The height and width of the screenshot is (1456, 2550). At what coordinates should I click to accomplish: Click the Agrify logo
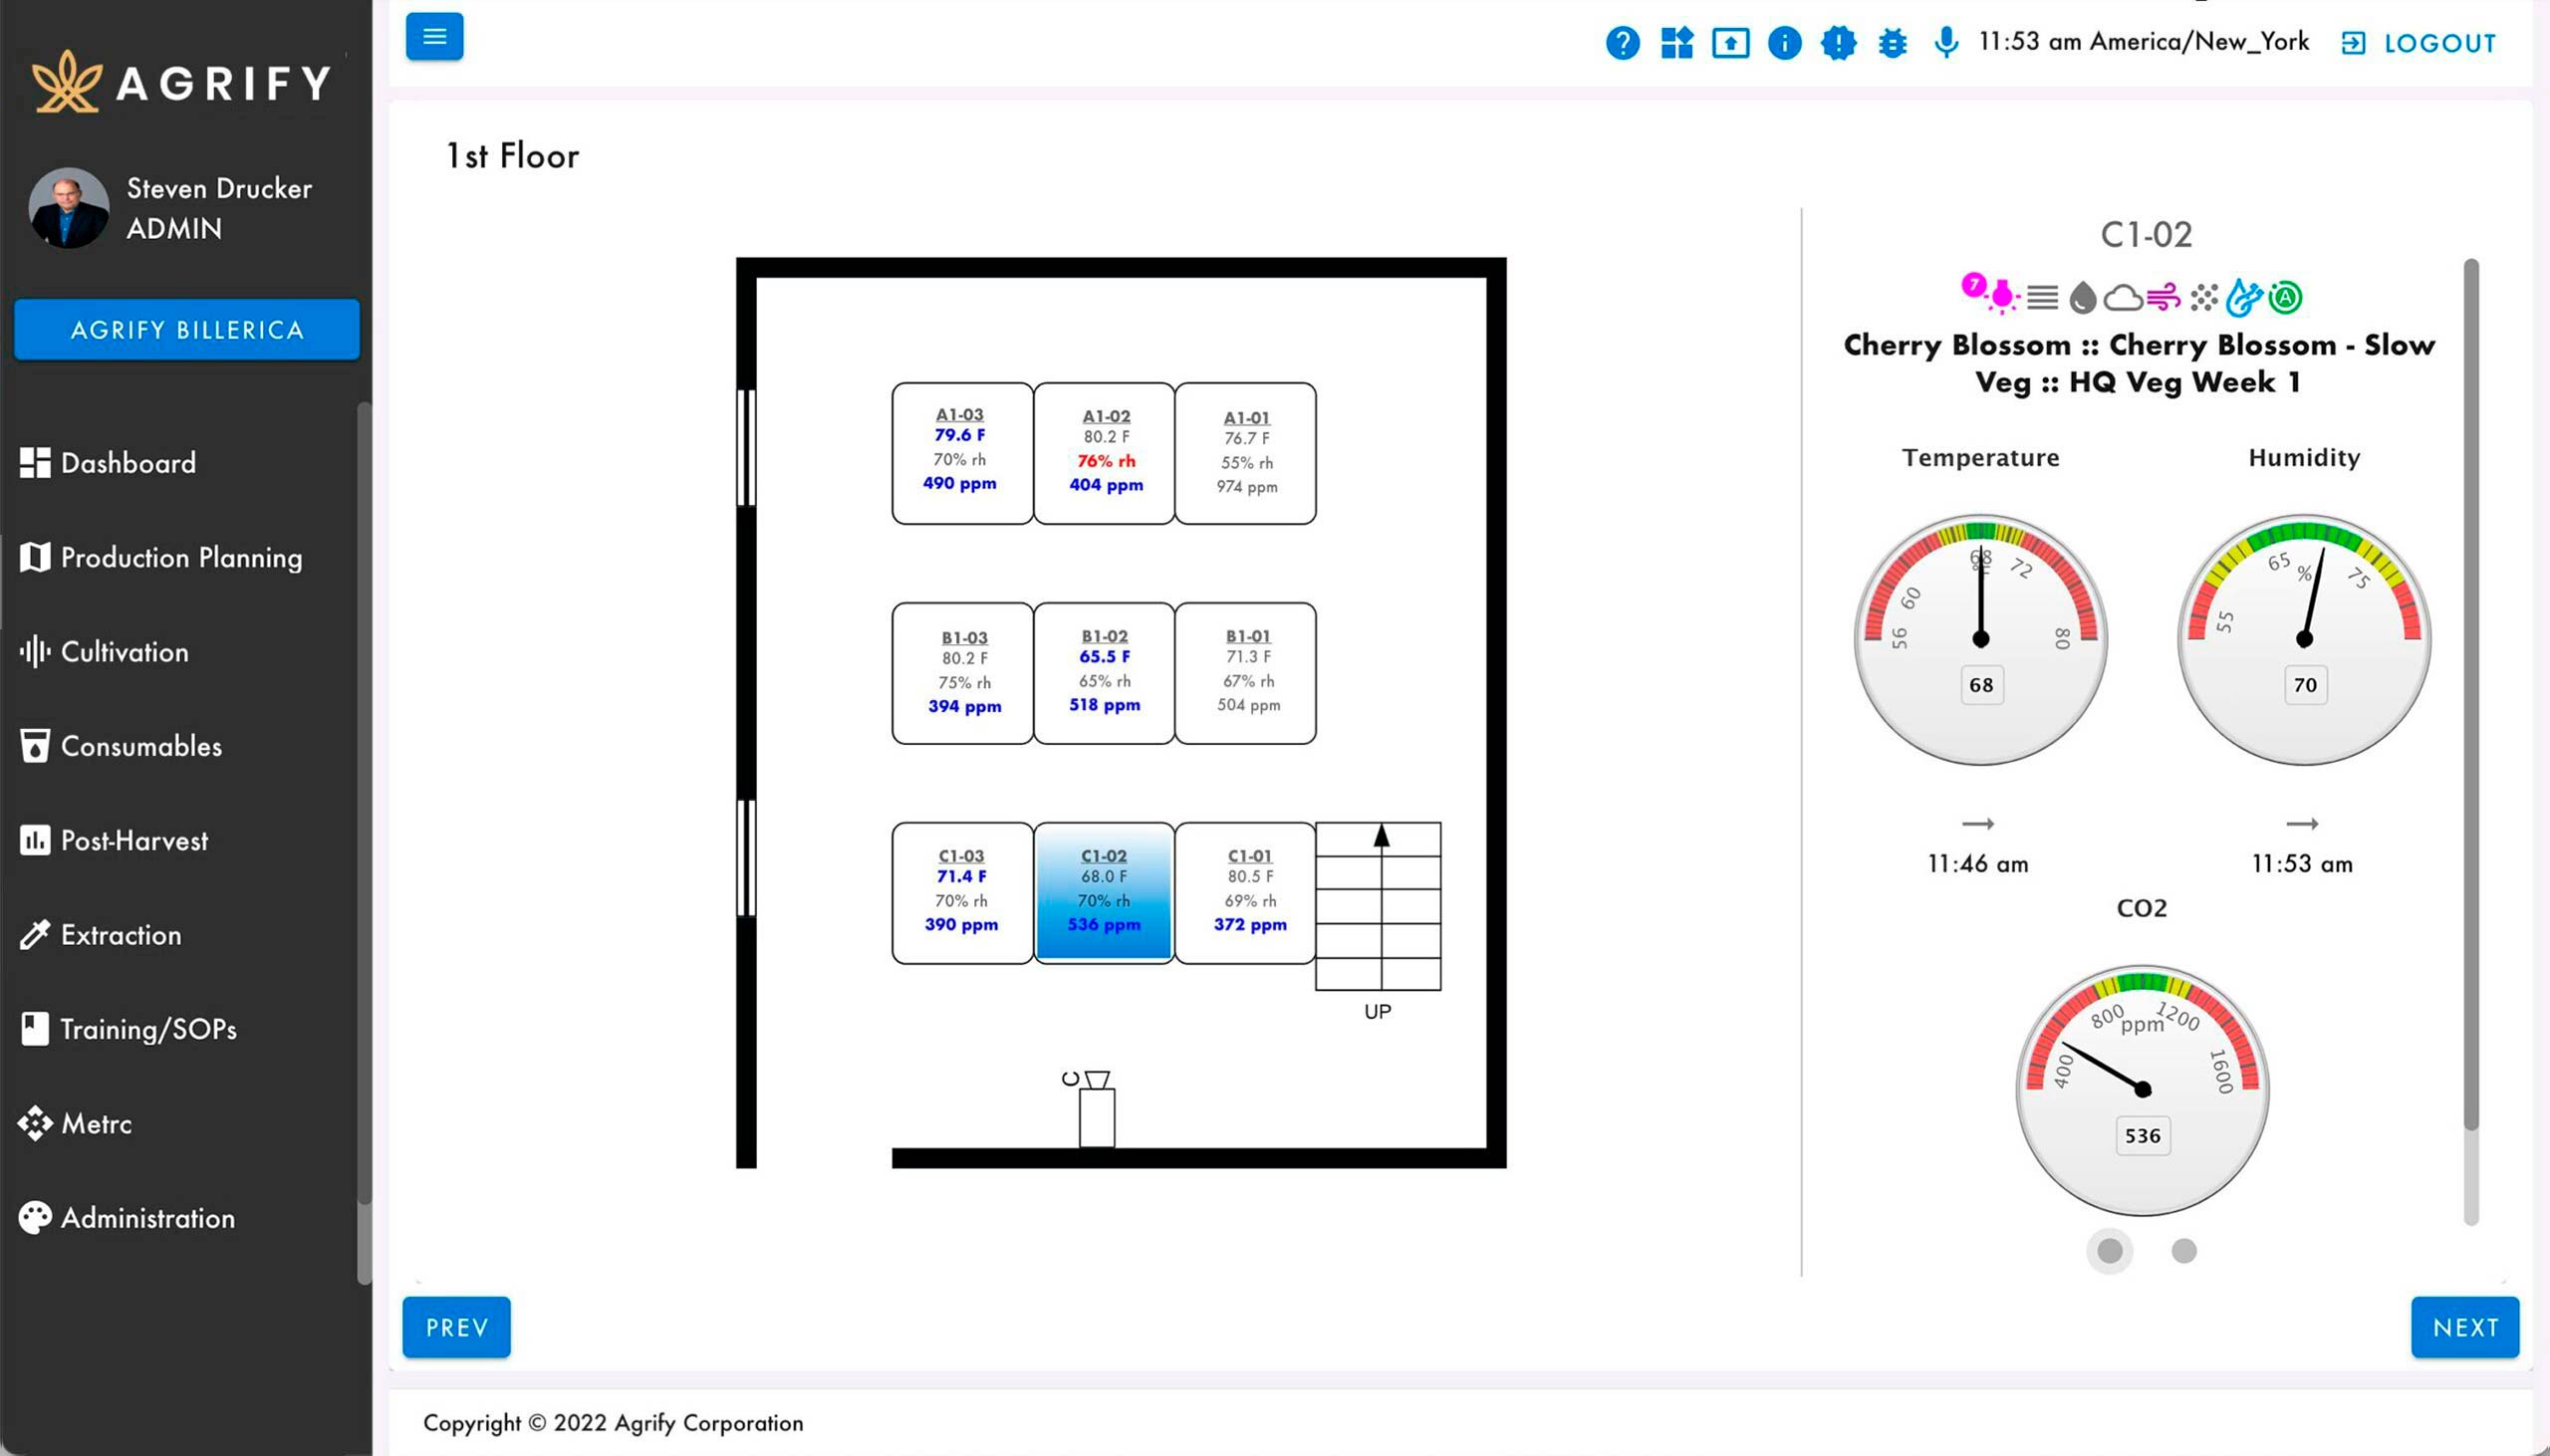click(x=181, y=81)
